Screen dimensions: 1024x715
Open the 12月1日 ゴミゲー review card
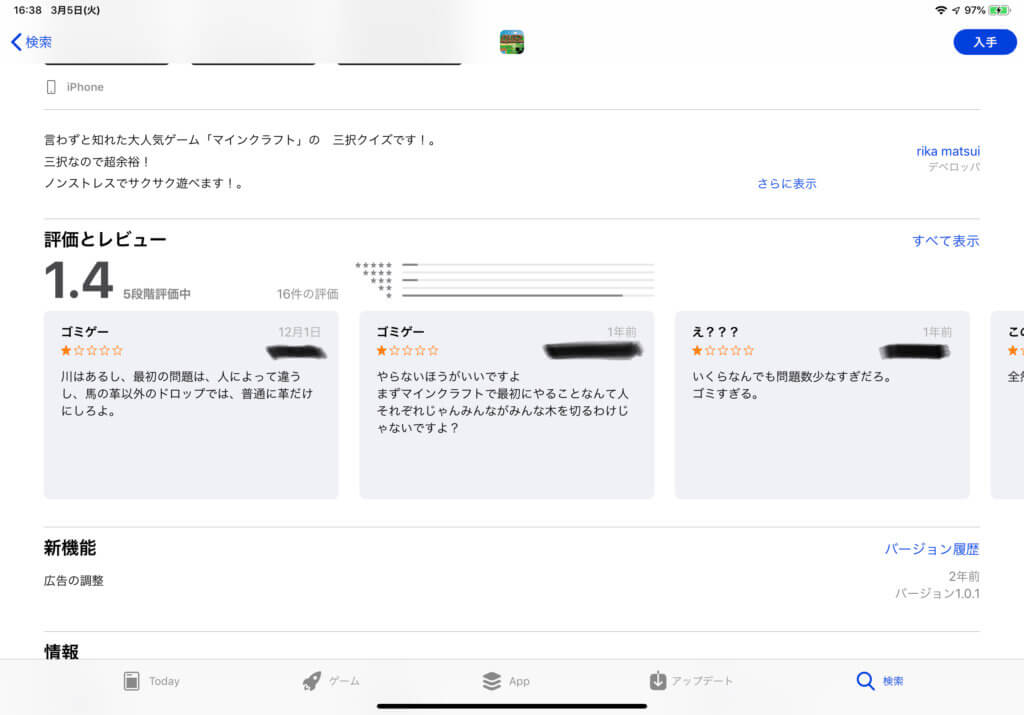click(x=191, y=404)
